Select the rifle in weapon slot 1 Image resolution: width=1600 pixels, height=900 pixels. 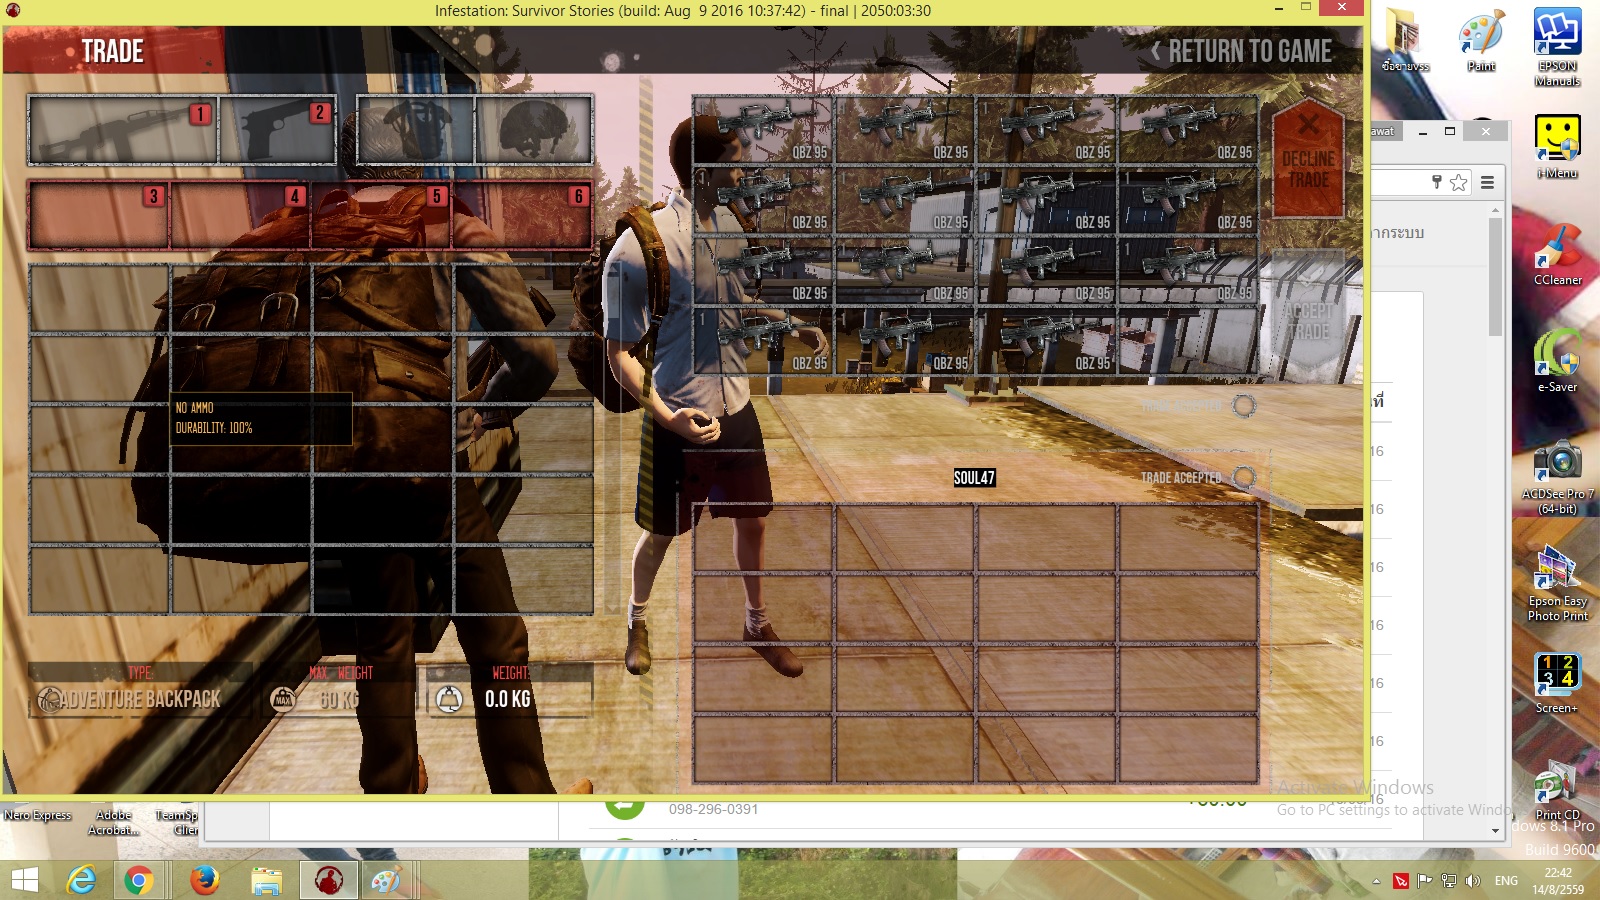pyautogui.click(x=122, y=130)
